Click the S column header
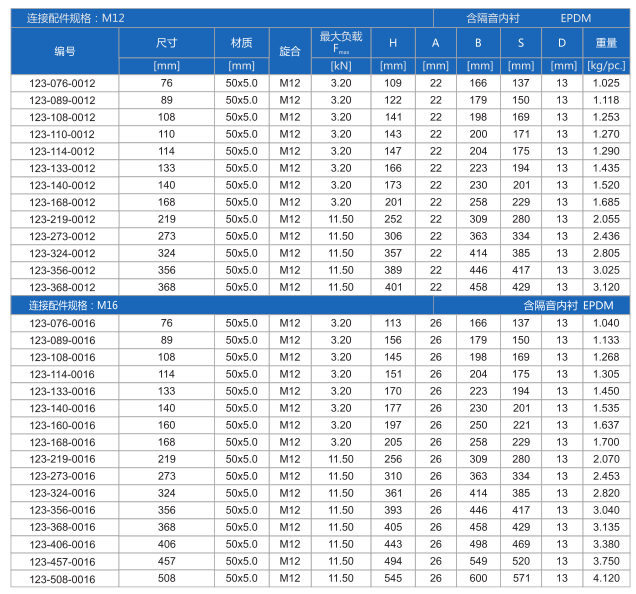 coord(521,43)
